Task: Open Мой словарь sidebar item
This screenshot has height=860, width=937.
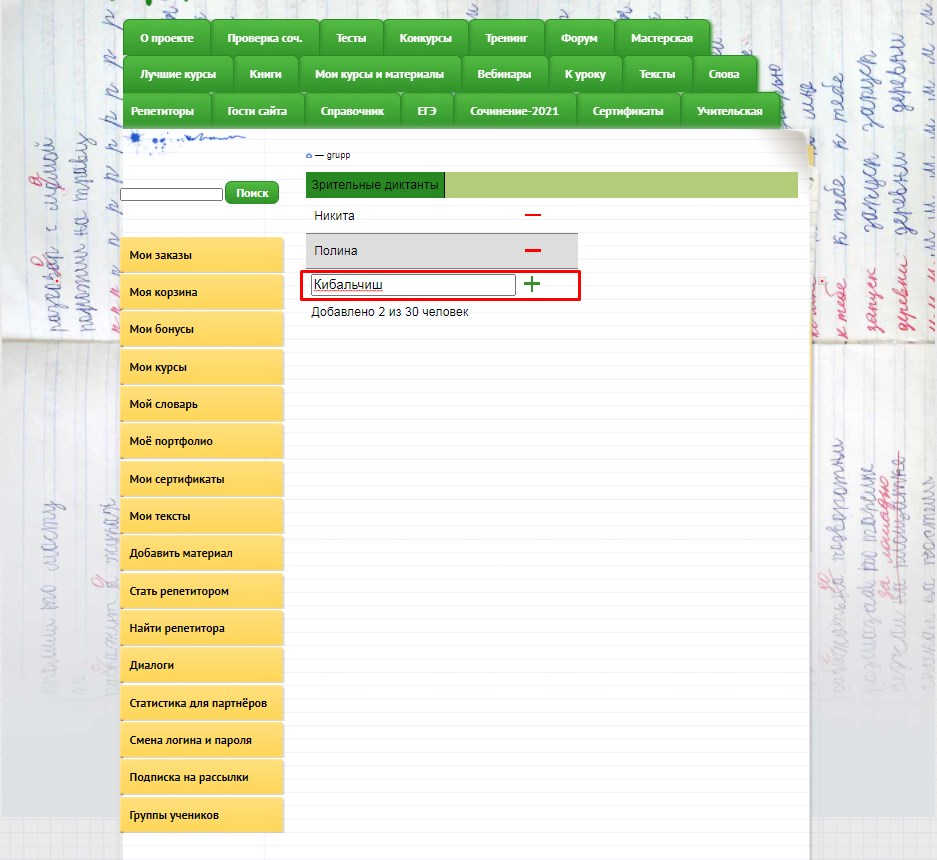Action: coord(201,404)
